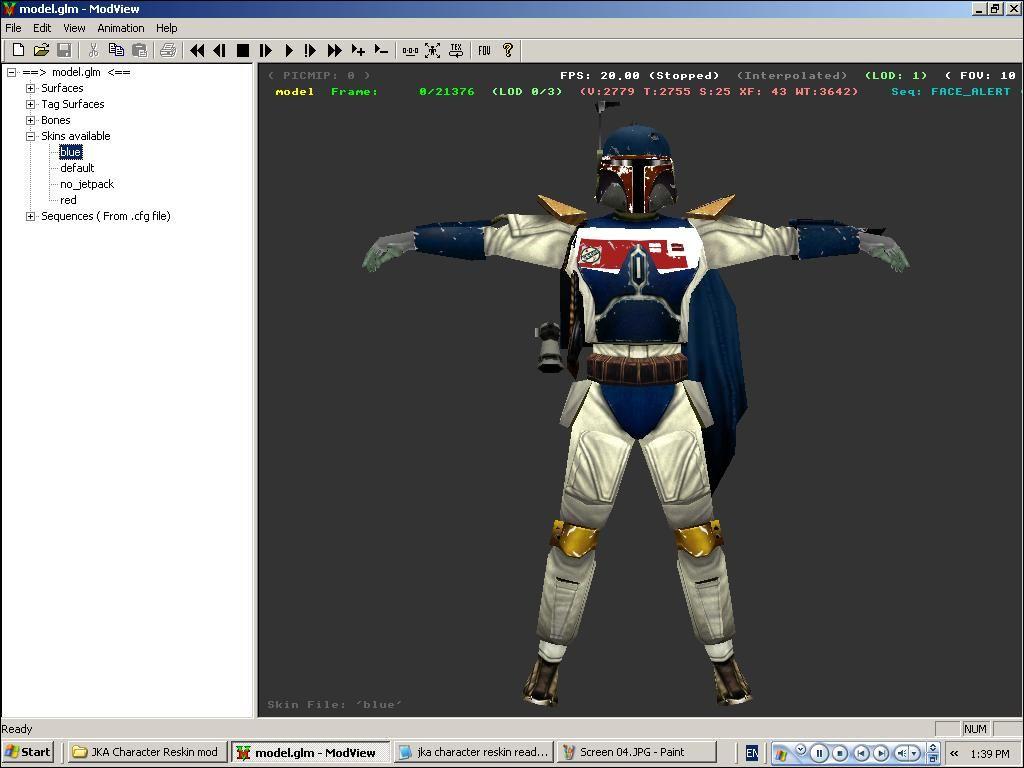Collapse the Skins available node
Image resolution: width=1024 pixels, height=768 pixels.
(31, 136)
